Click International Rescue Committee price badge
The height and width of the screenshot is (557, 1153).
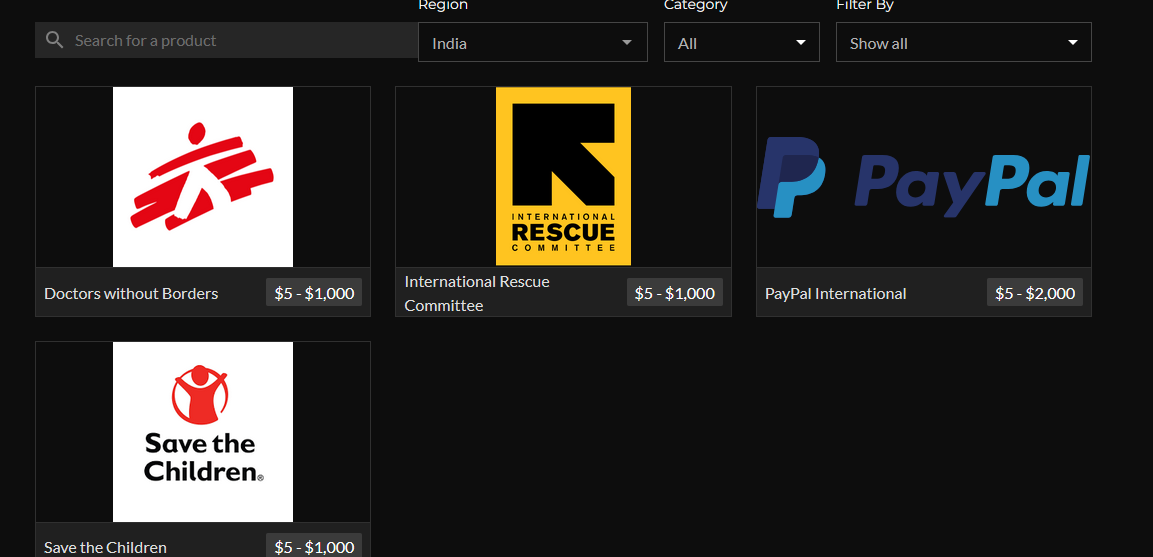point(674,293)
